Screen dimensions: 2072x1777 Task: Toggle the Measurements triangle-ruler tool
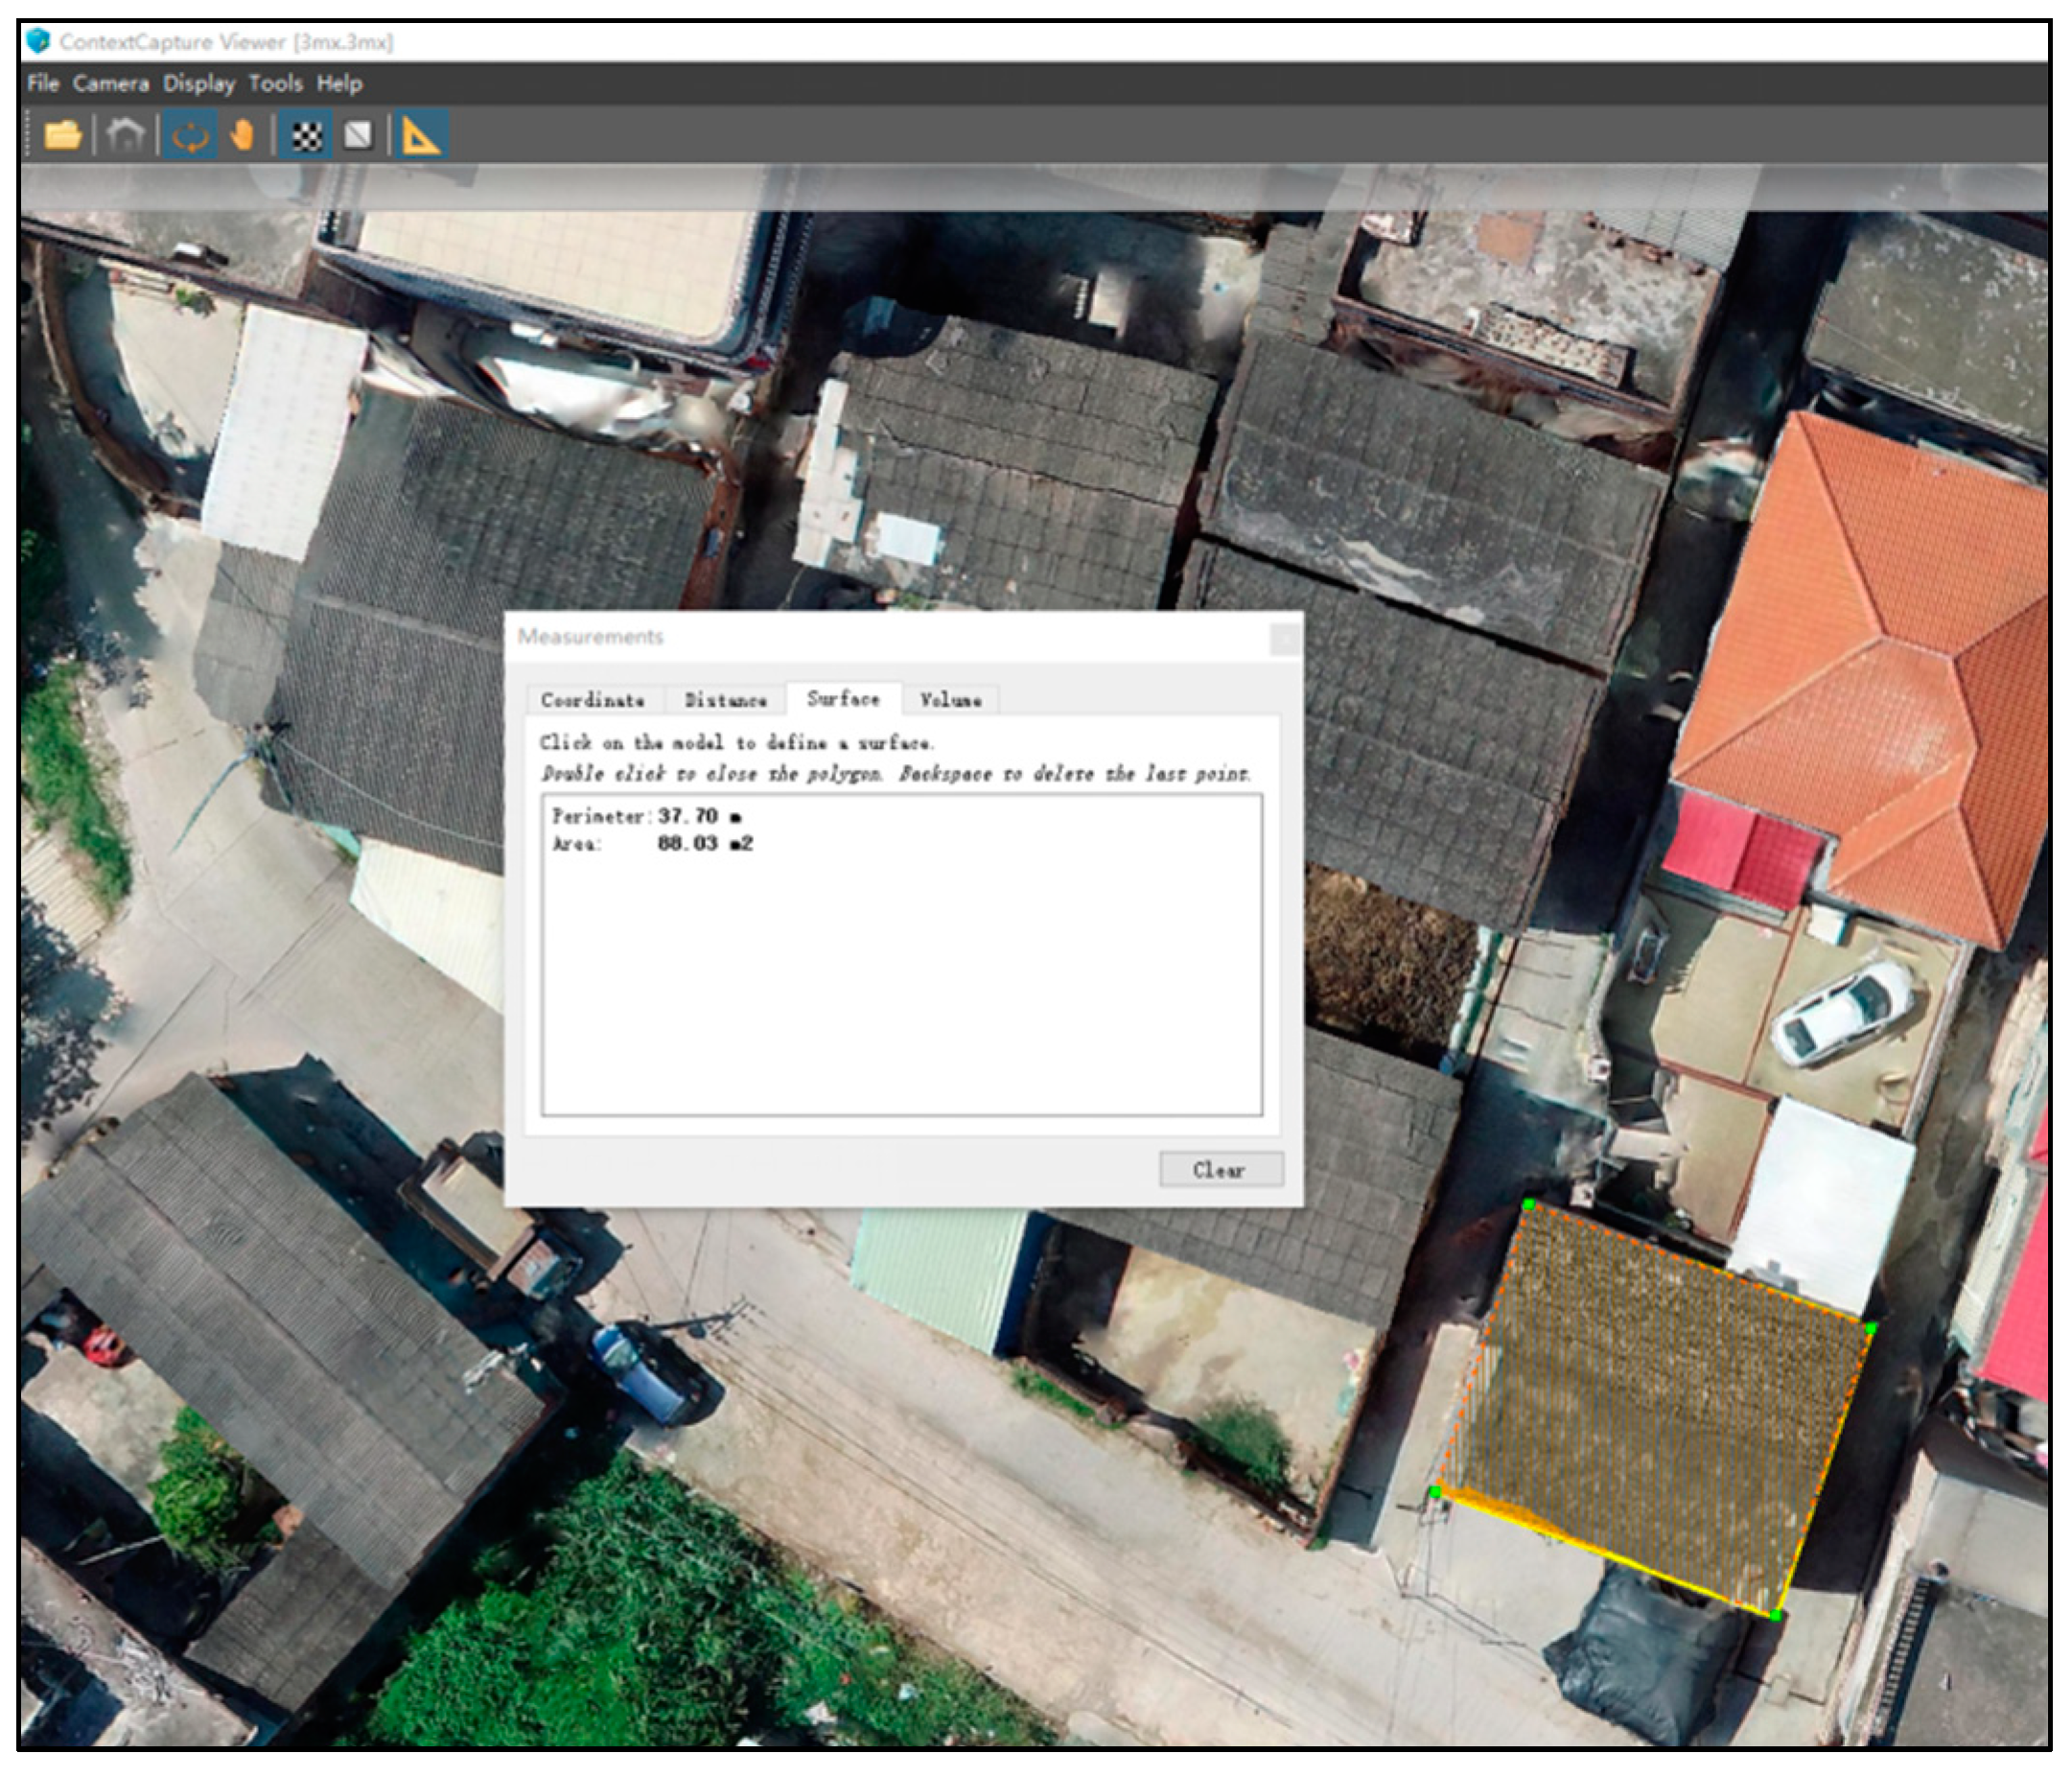click(421, 135)
